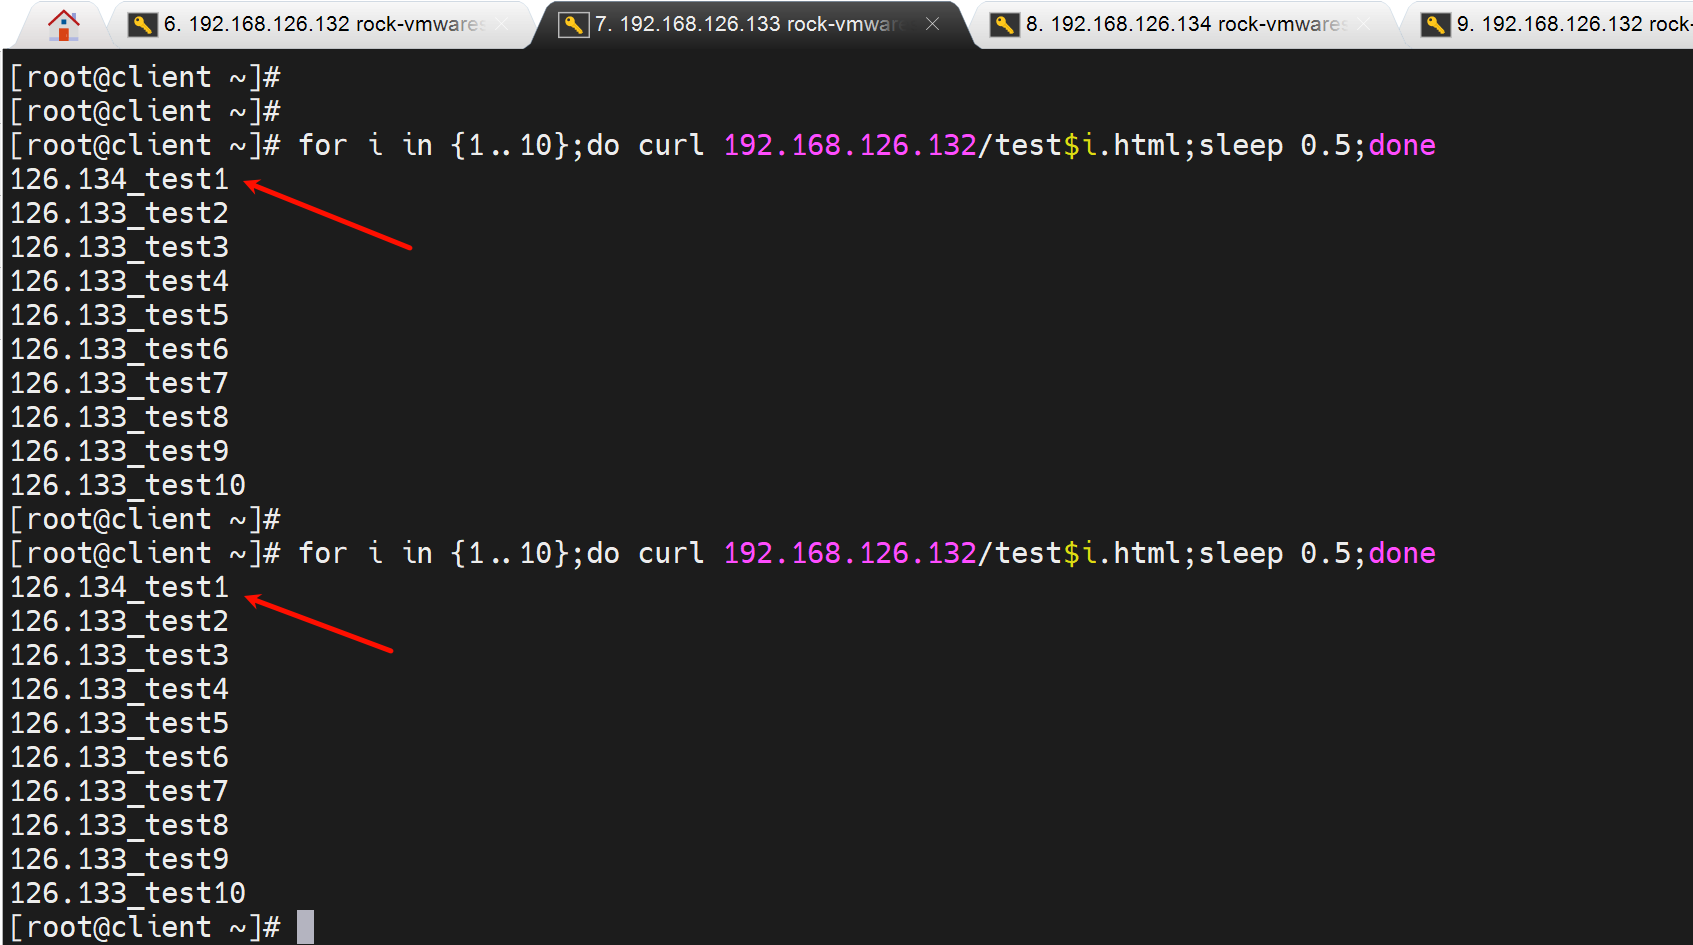1693x945 pixels.
Task: Click the first 126.134_test1 output line
Action: 119,179
